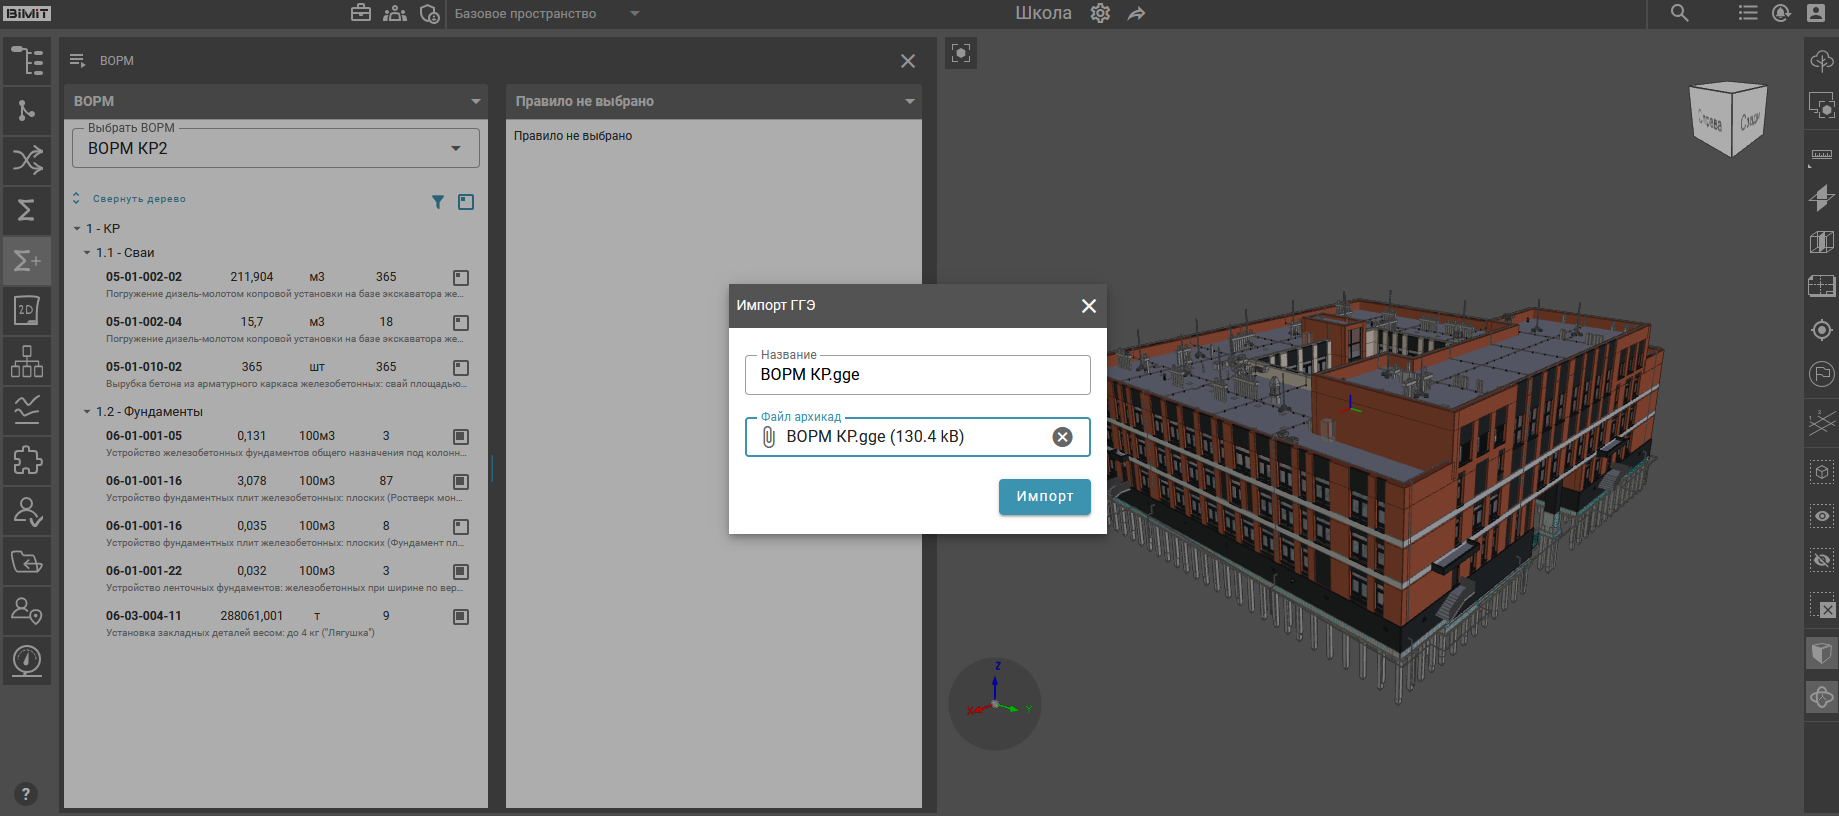Clear the attached ВОРМ КР.gge file
This screenshot has width=1839, height=816.
pyautogui.click(x=1062, y=437)
